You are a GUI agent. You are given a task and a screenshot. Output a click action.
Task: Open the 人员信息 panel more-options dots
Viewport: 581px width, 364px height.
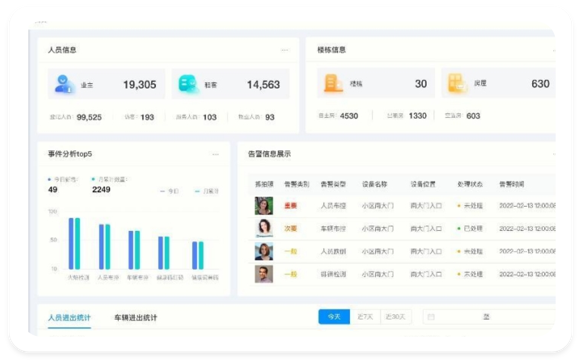tap(285, 50)
